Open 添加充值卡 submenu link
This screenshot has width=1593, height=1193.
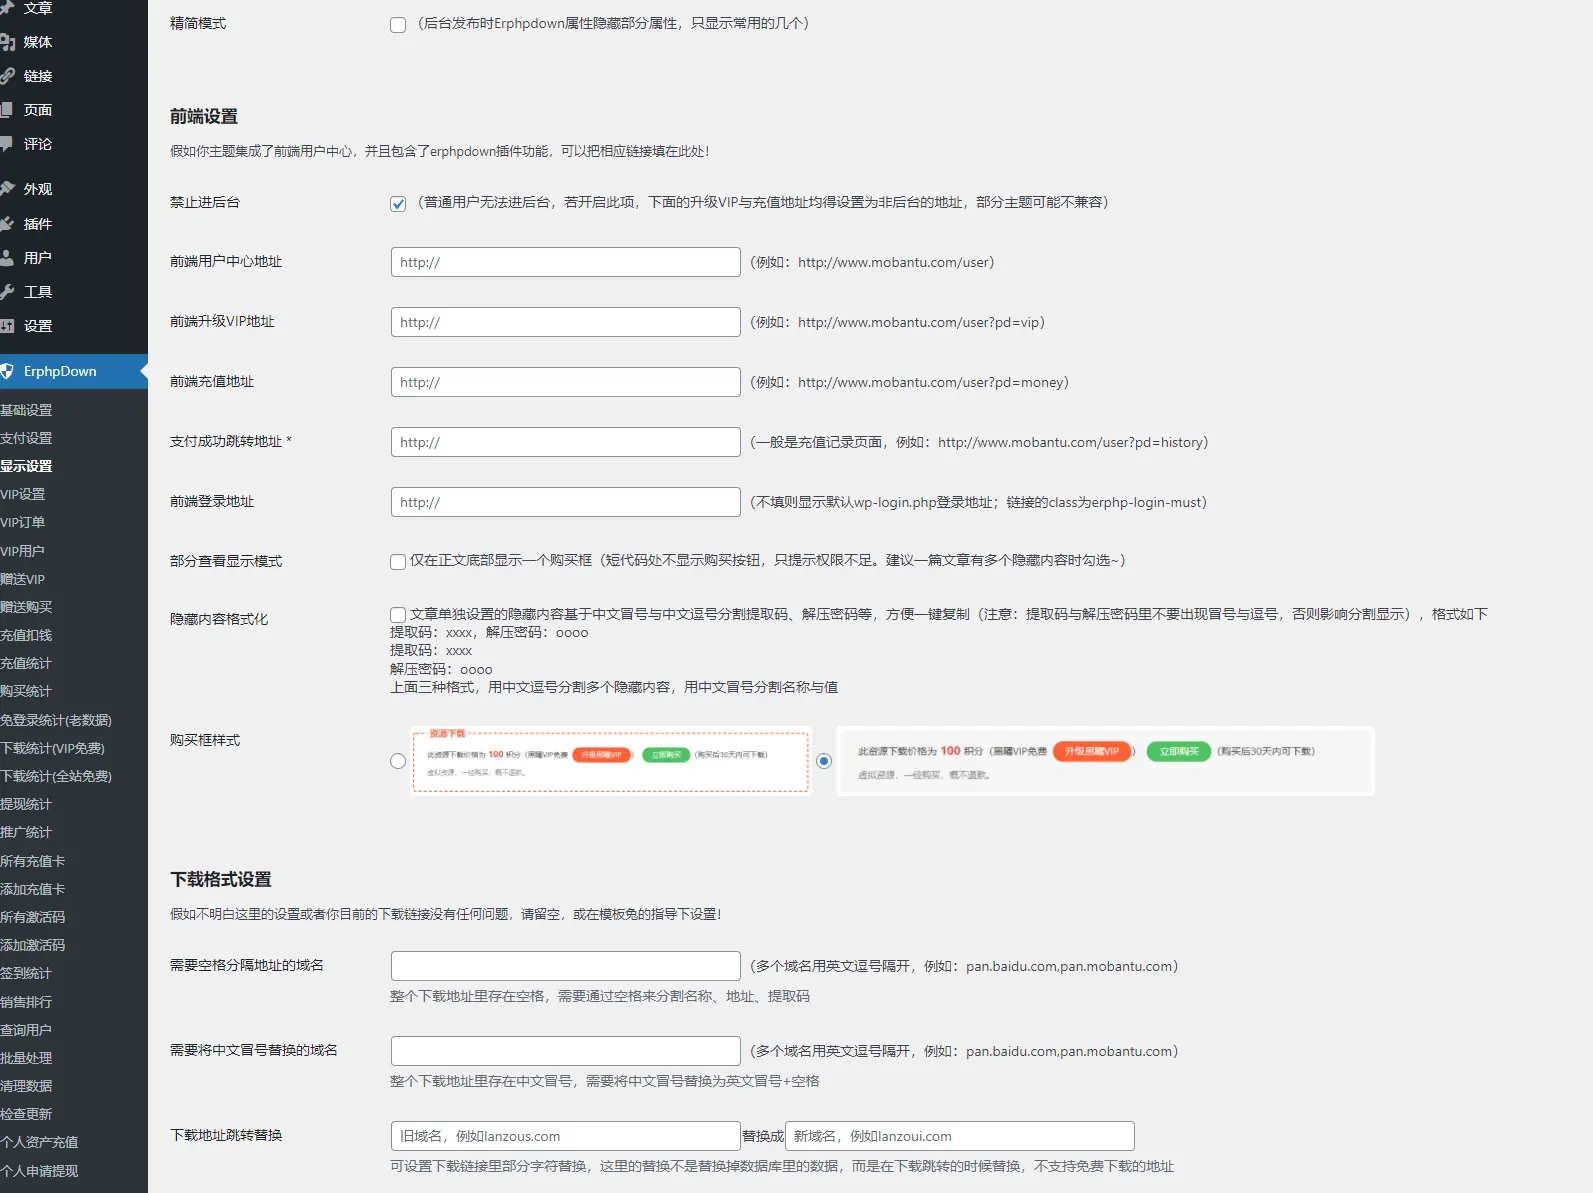coord(33,889)
